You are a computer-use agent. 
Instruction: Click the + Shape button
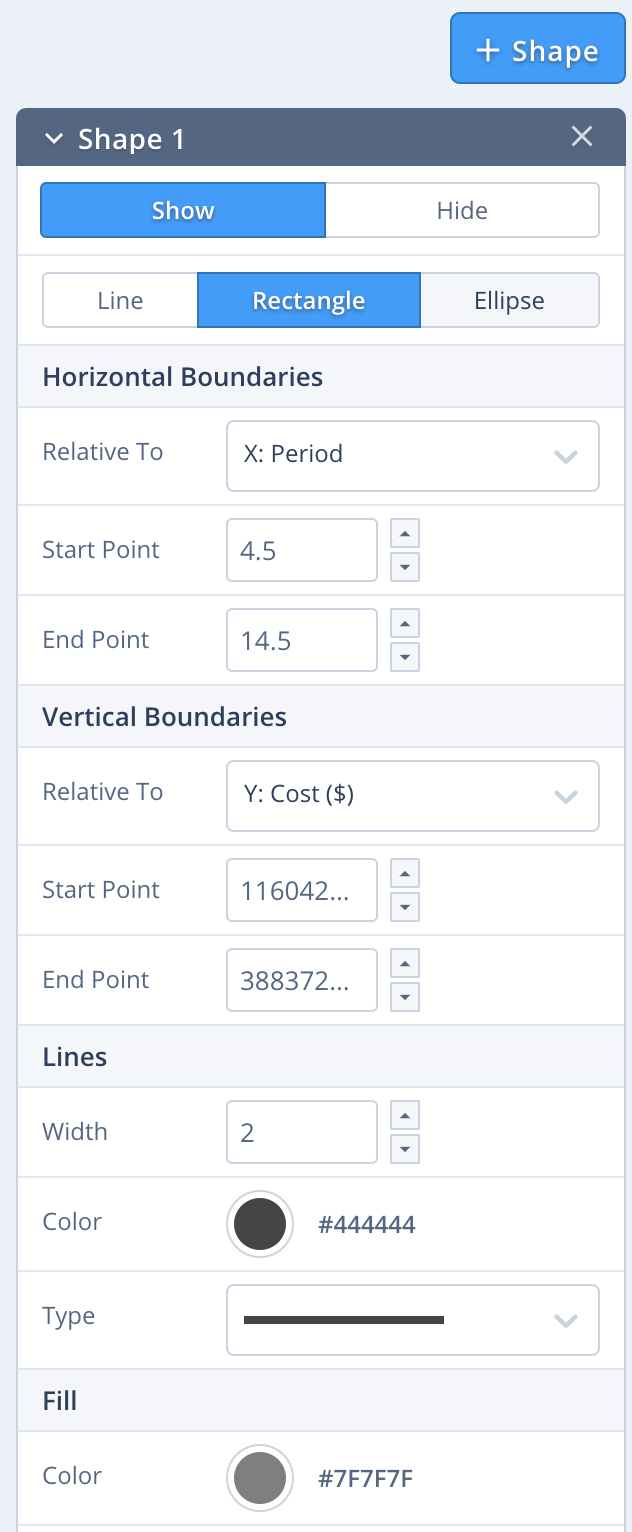click(538, 48)
